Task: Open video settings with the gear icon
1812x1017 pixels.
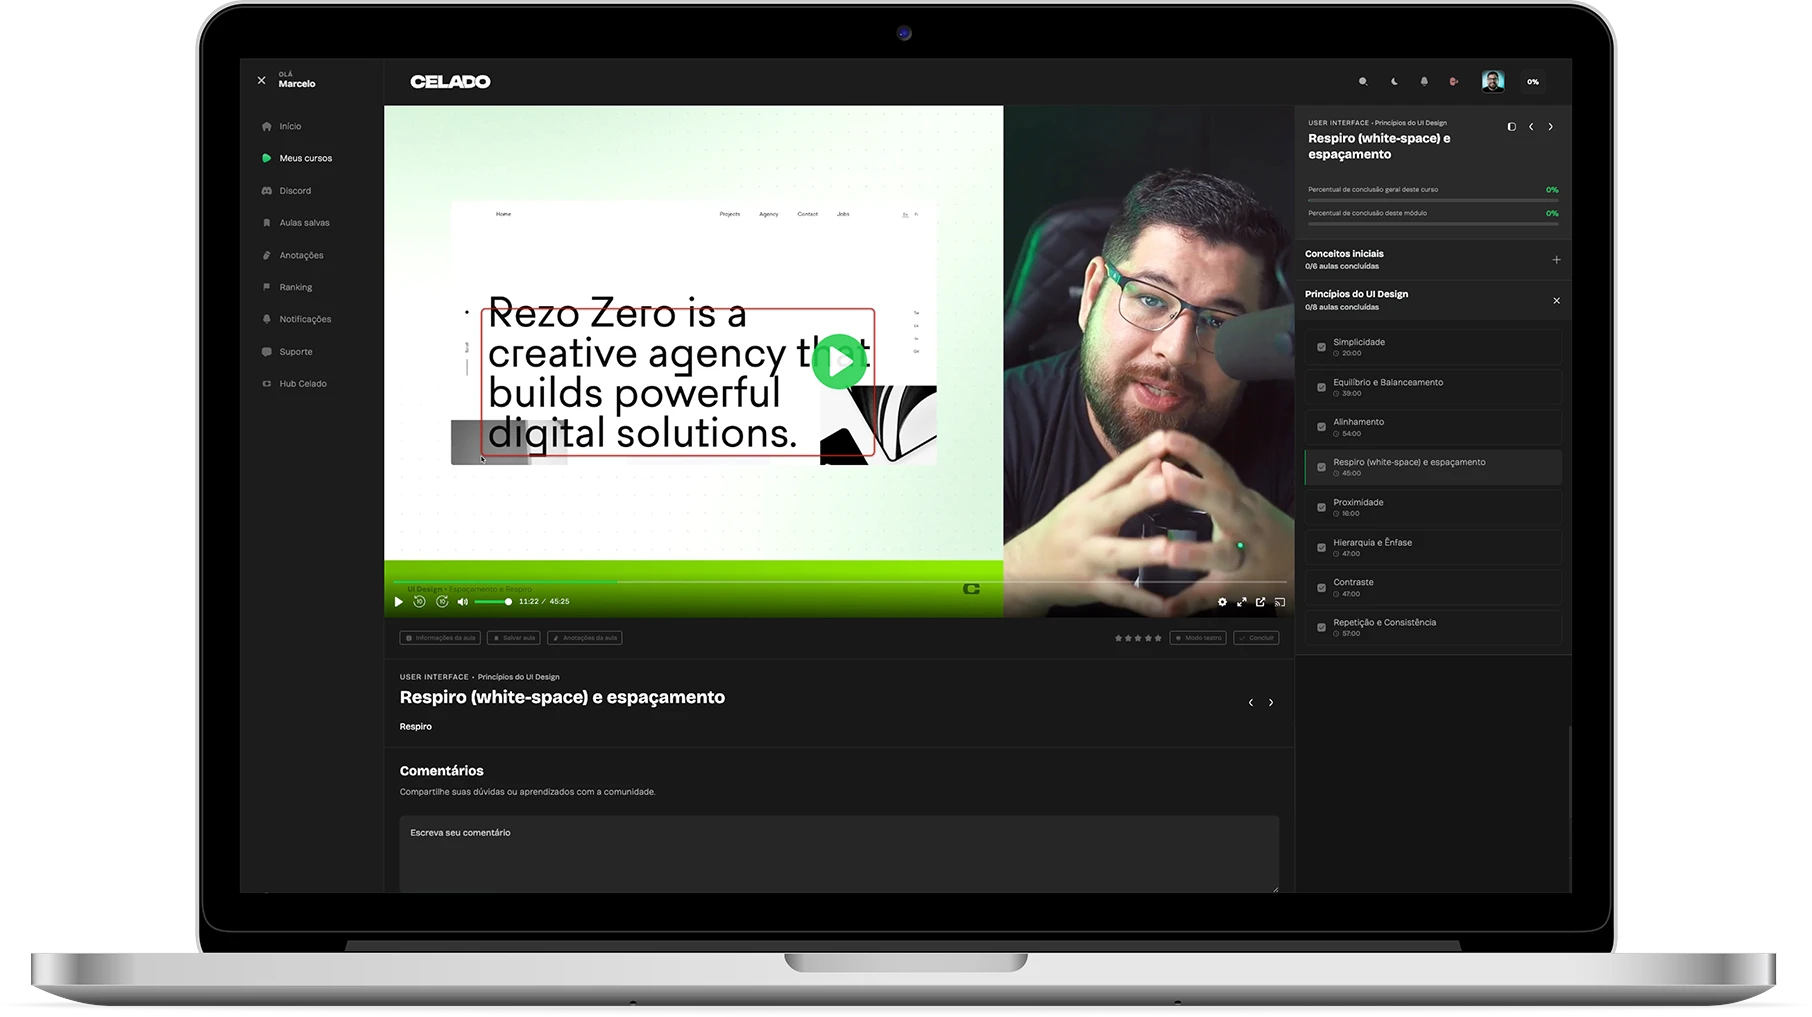Action: tap(1222, 602)
